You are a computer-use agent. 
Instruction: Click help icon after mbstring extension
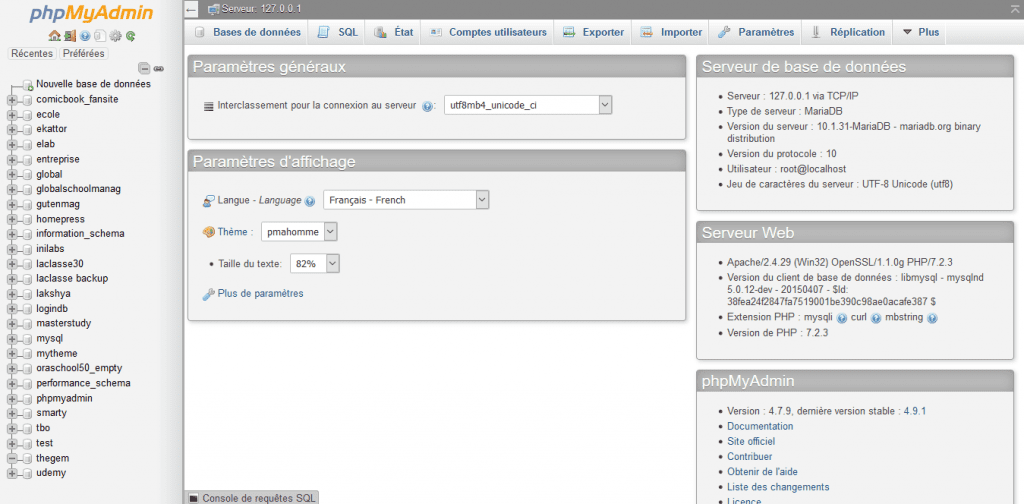932,318
